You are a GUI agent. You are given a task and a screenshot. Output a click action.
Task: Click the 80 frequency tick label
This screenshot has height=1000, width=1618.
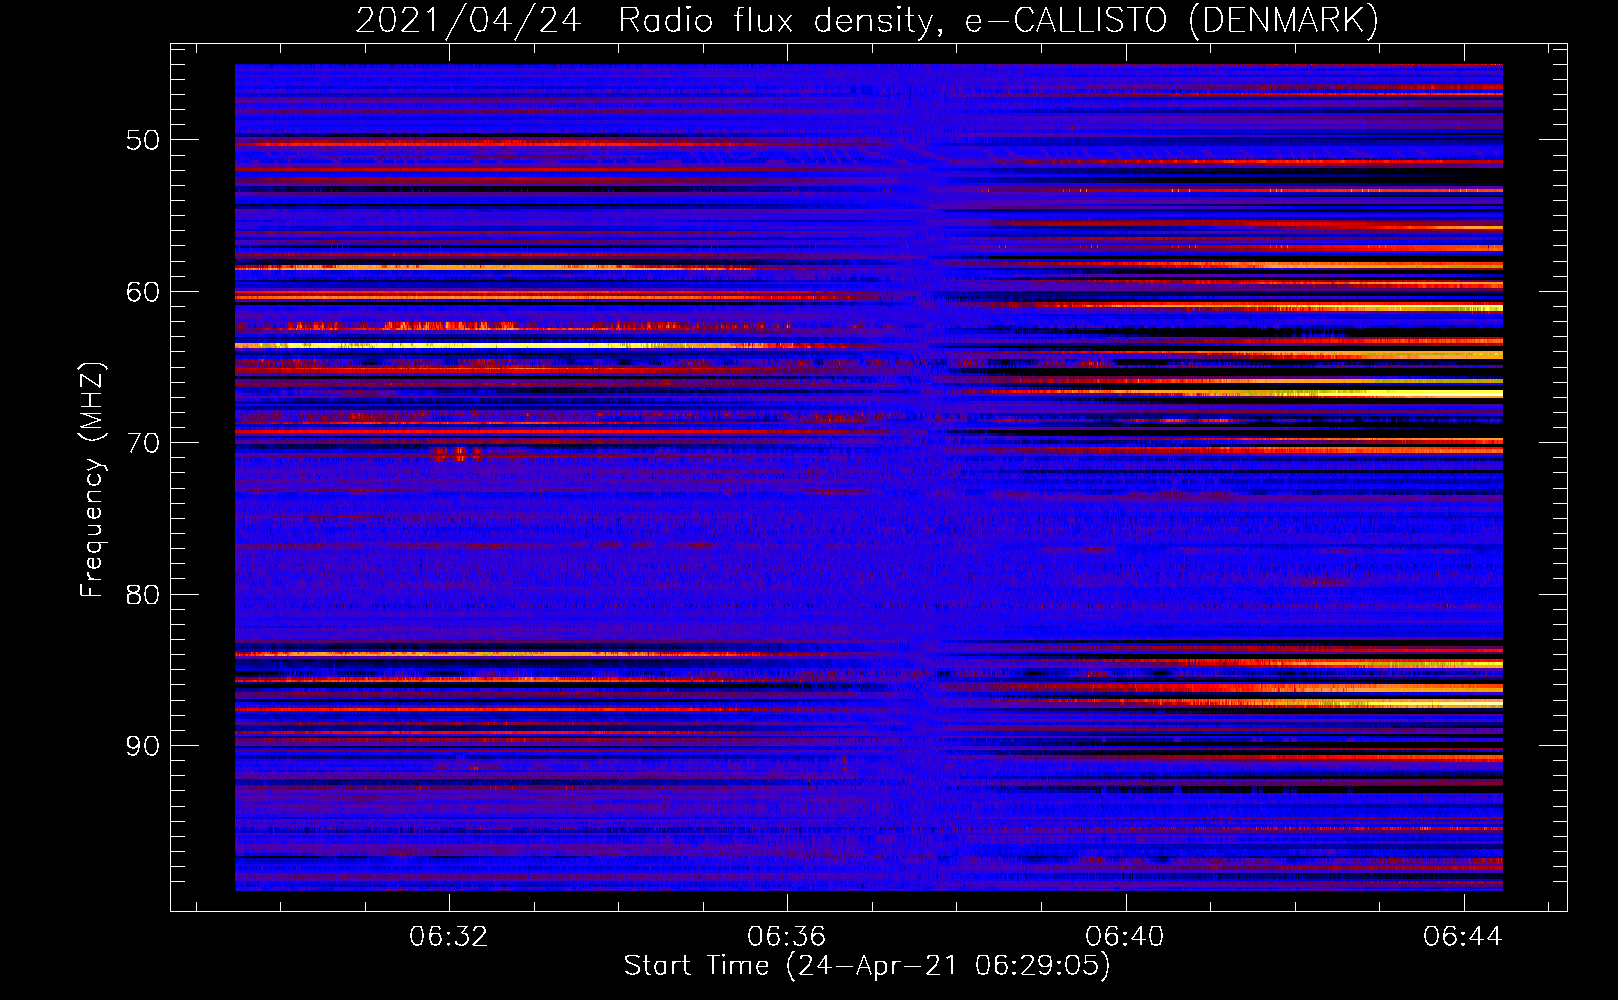142,595
